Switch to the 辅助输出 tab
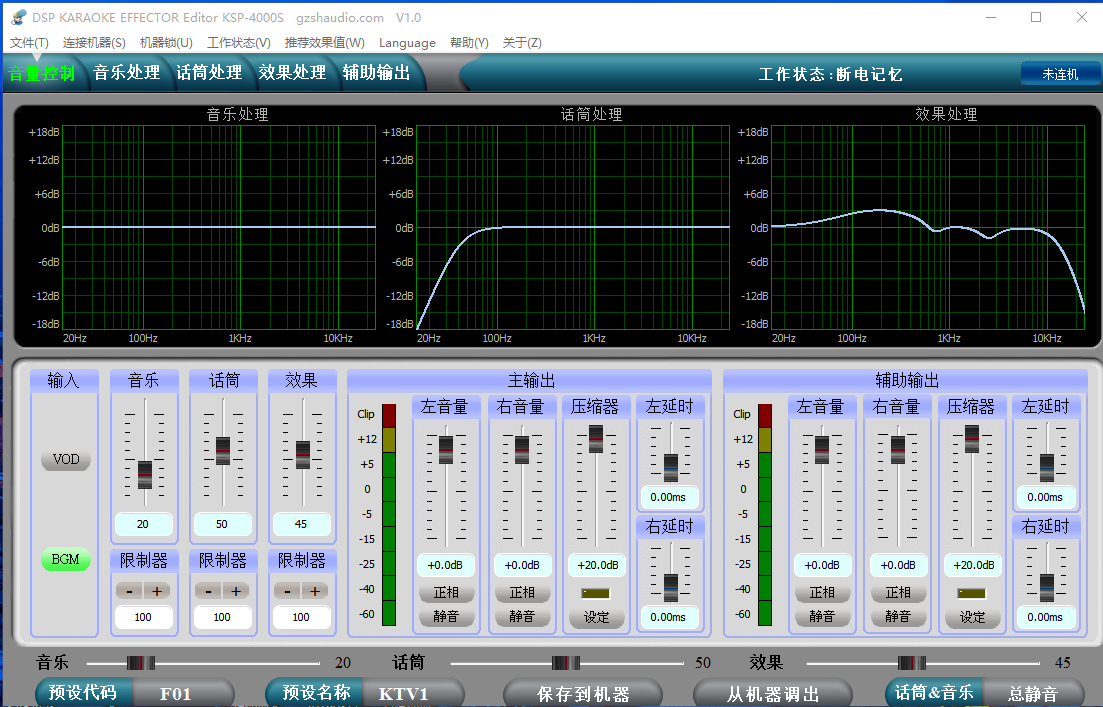1103x707 pixels. (x=376, y=73)
